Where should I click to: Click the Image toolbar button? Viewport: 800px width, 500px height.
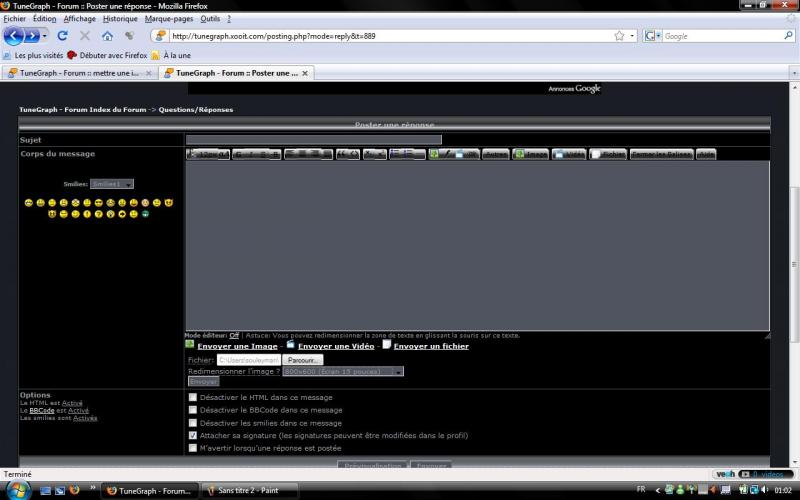(x=531, y=154)
